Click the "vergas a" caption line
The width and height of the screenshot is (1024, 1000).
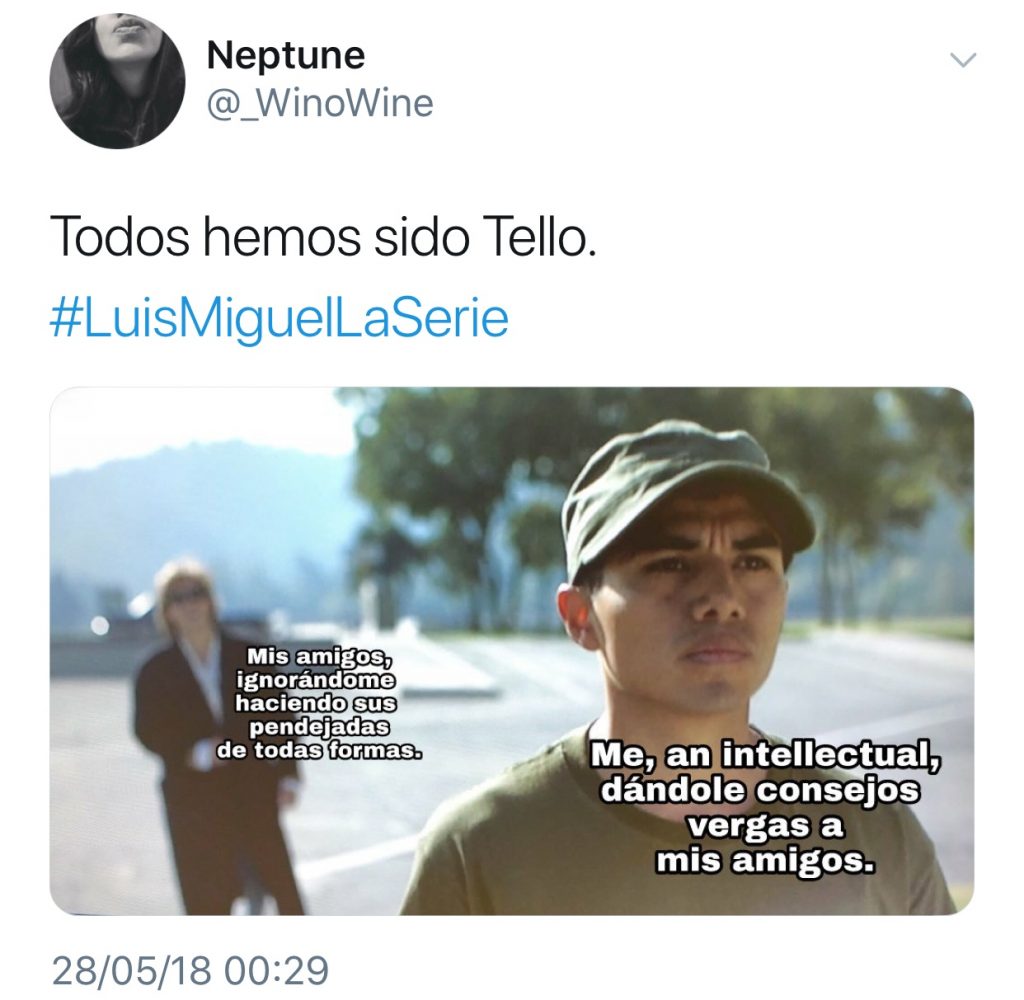pyautogui.click(x=766, y=826)
